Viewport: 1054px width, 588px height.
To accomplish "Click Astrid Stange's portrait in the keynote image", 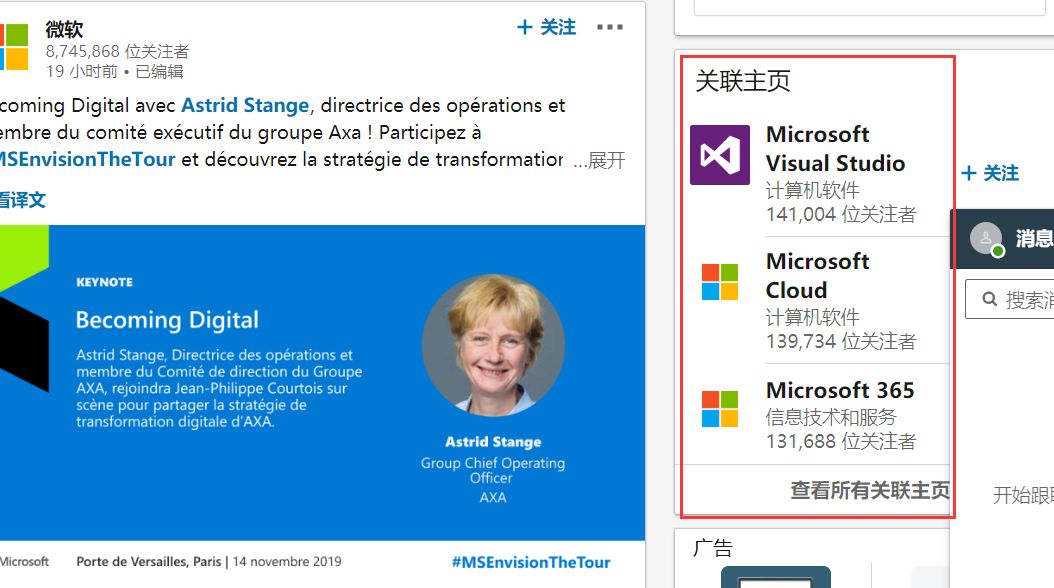I will [x=493, y=345].
